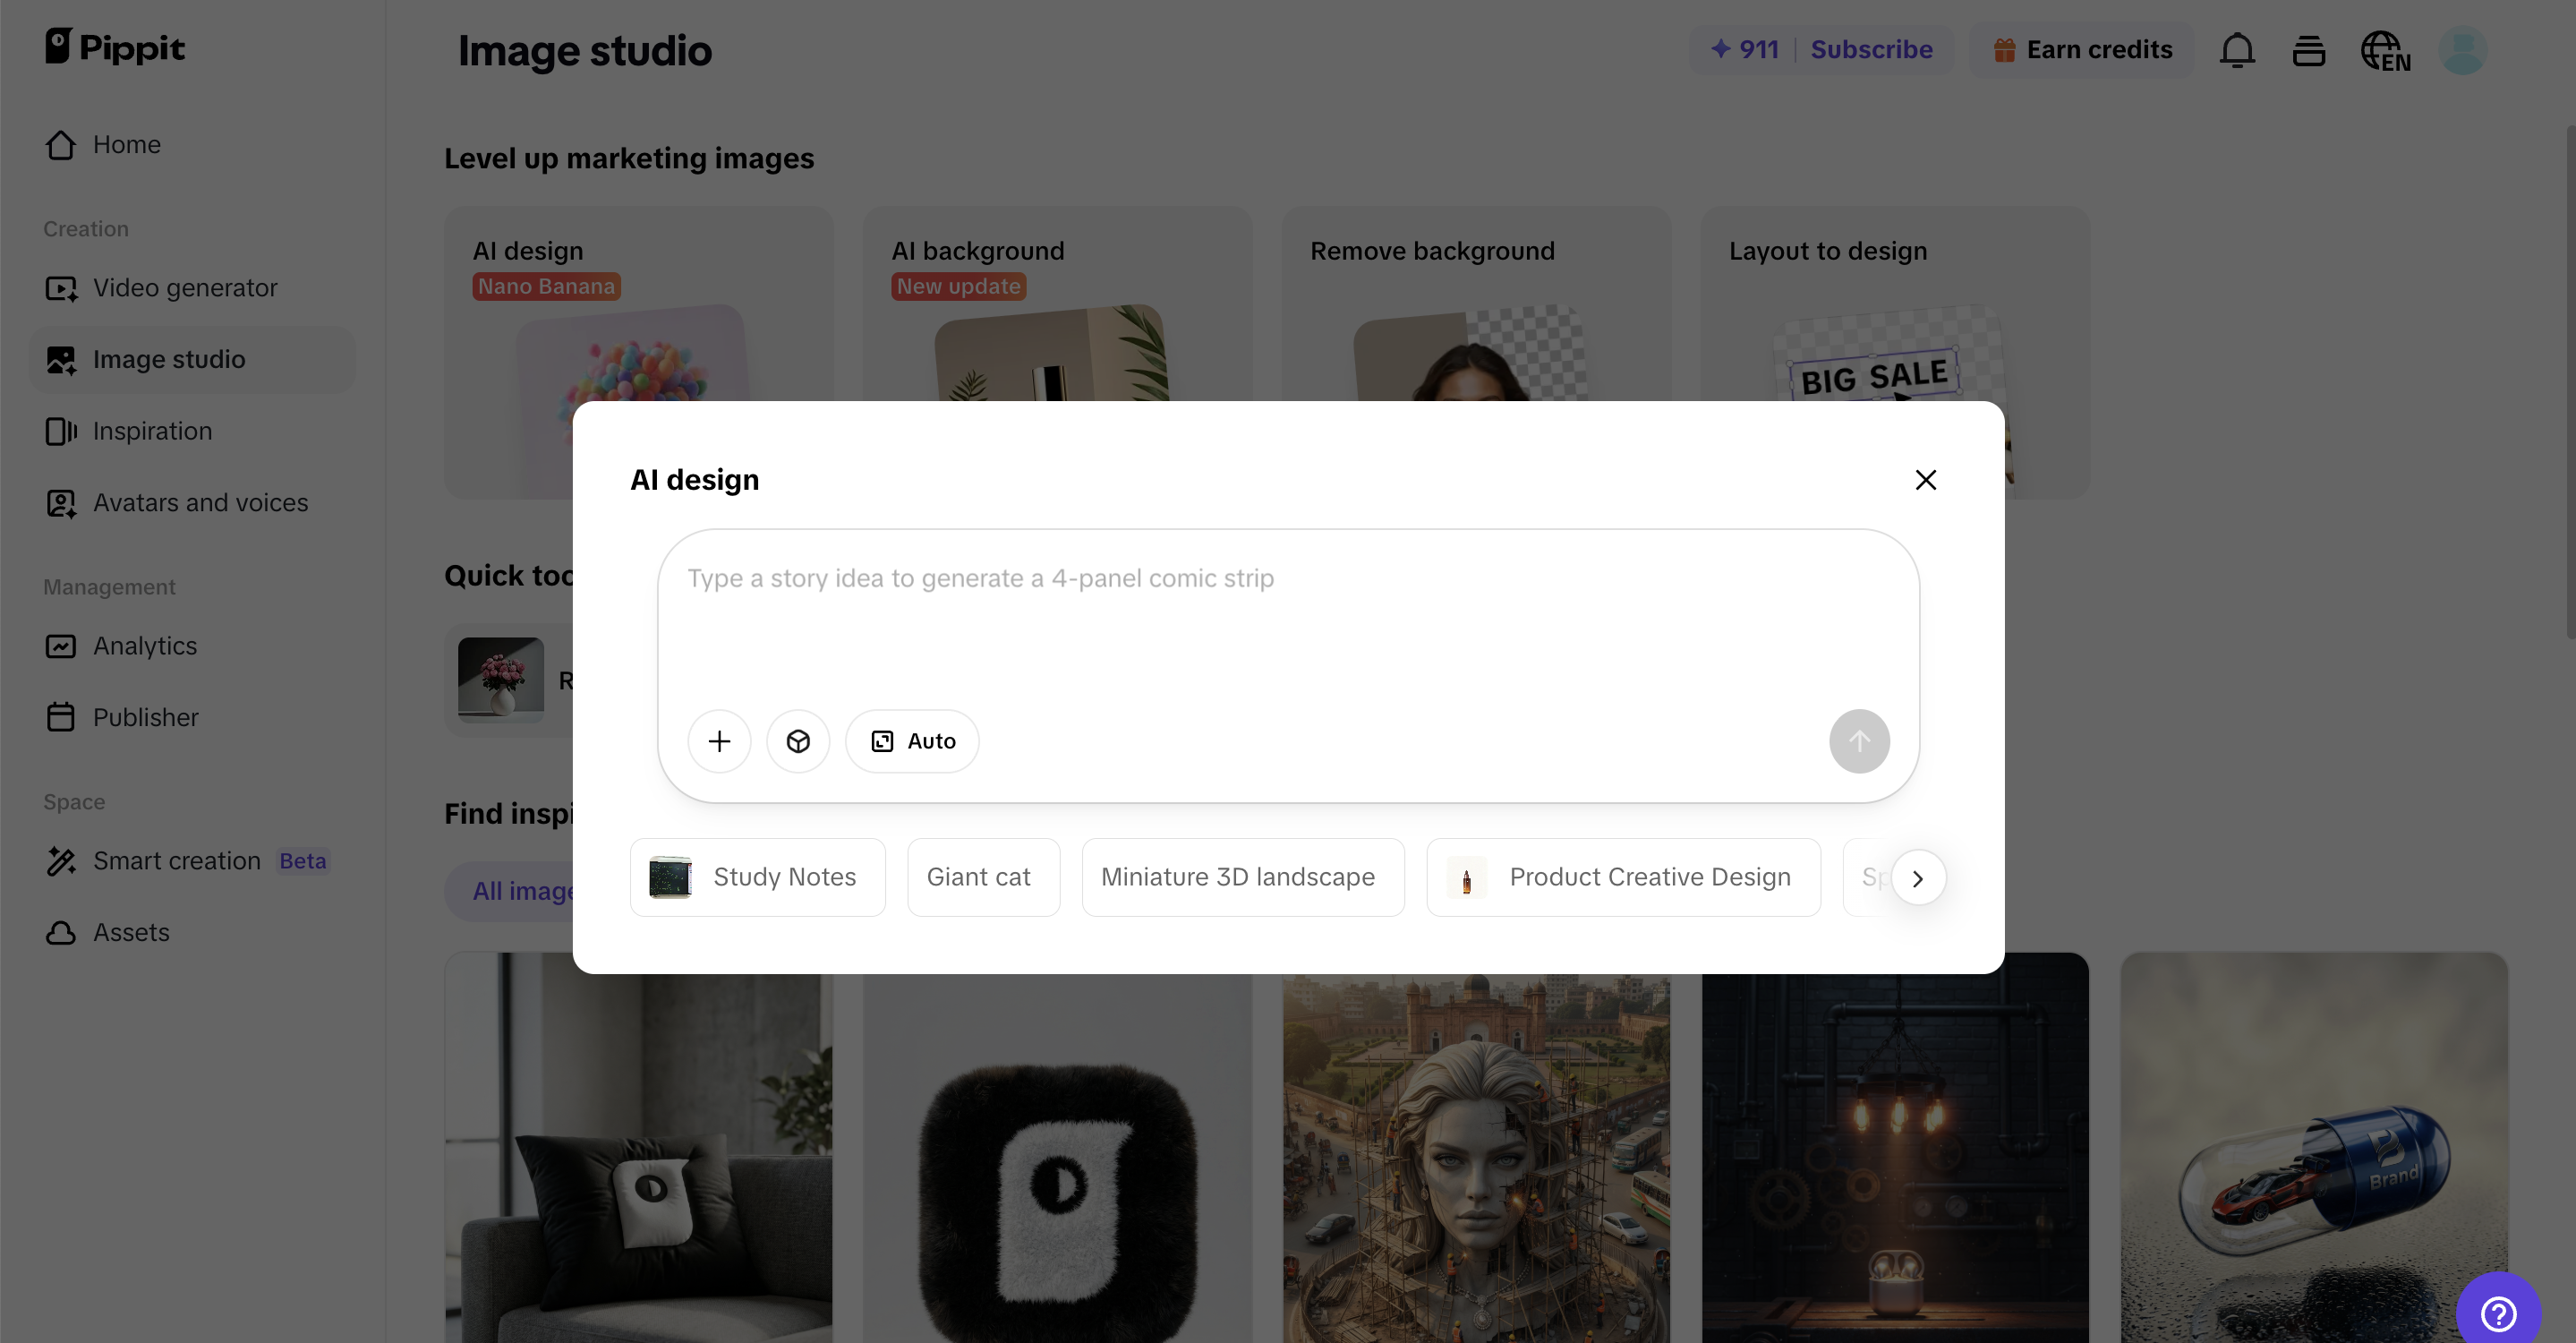
Task: Open the EN language globe selector
Action: pos(2385,50)
